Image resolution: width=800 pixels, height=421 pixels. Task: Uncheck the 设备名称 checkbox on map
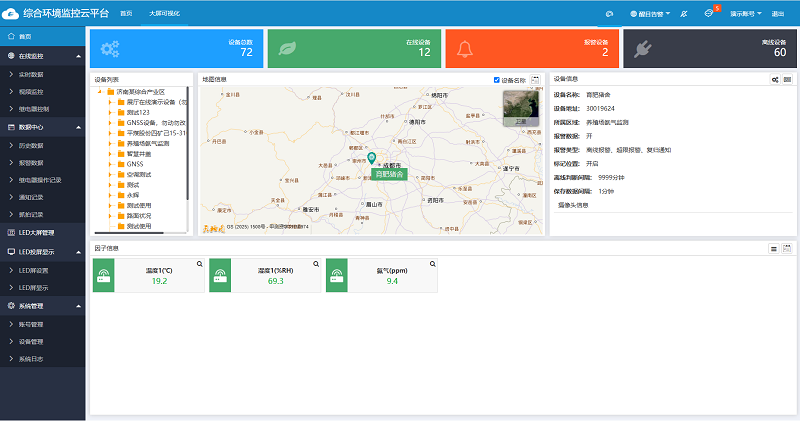click(x=497, y=80)
